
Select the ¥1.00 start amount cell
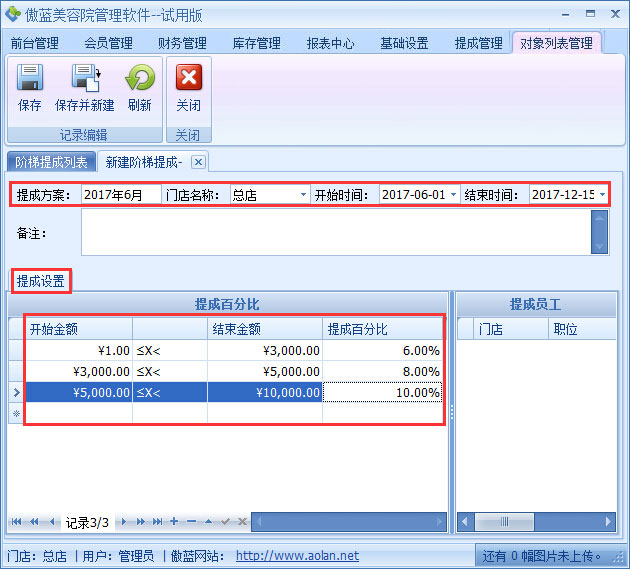click(79, 350)
